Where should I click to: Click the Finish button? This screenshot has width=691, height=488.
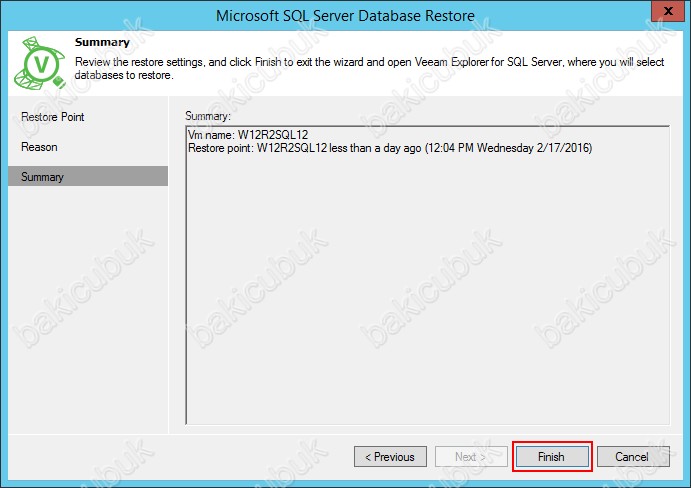coord(552,457)
